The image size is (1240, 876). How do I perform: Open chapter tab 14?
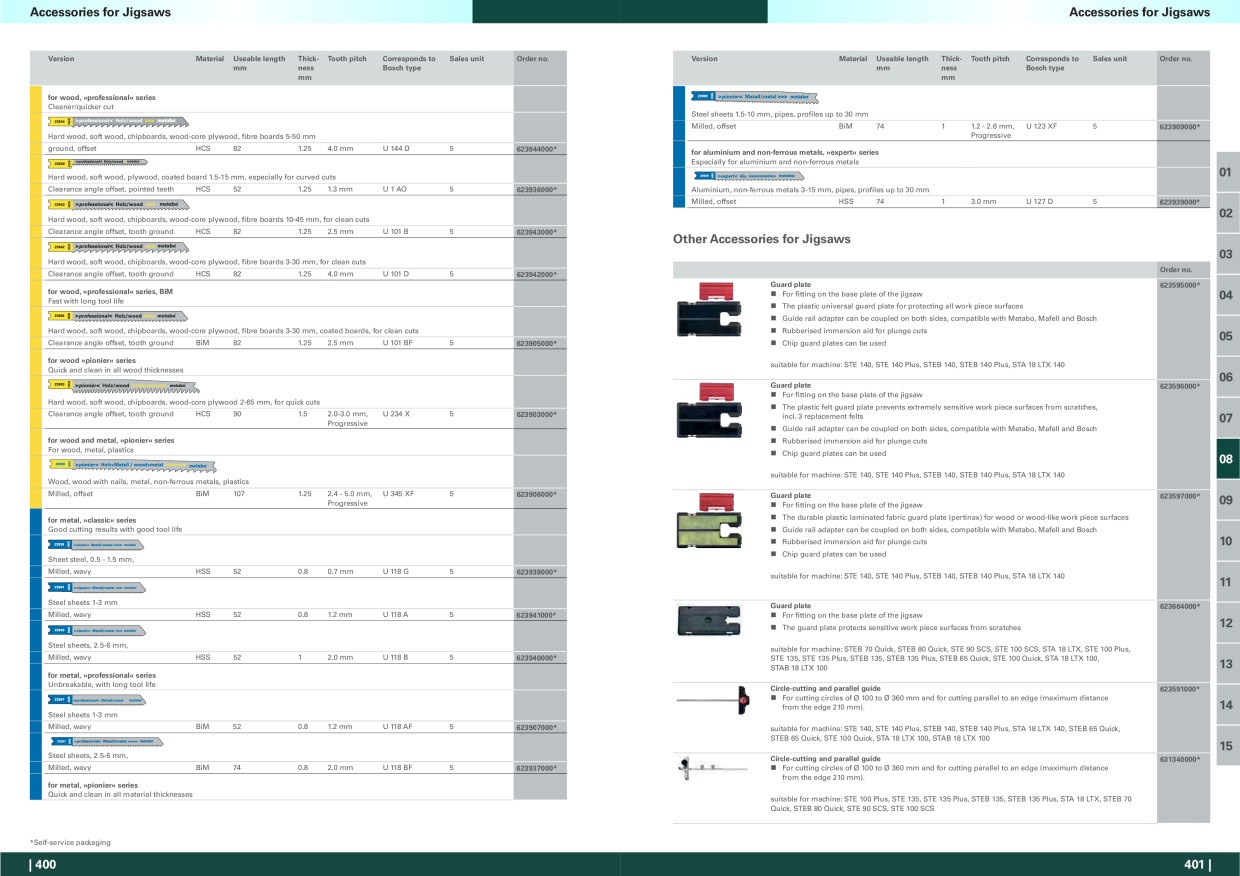pos(1226,705)
